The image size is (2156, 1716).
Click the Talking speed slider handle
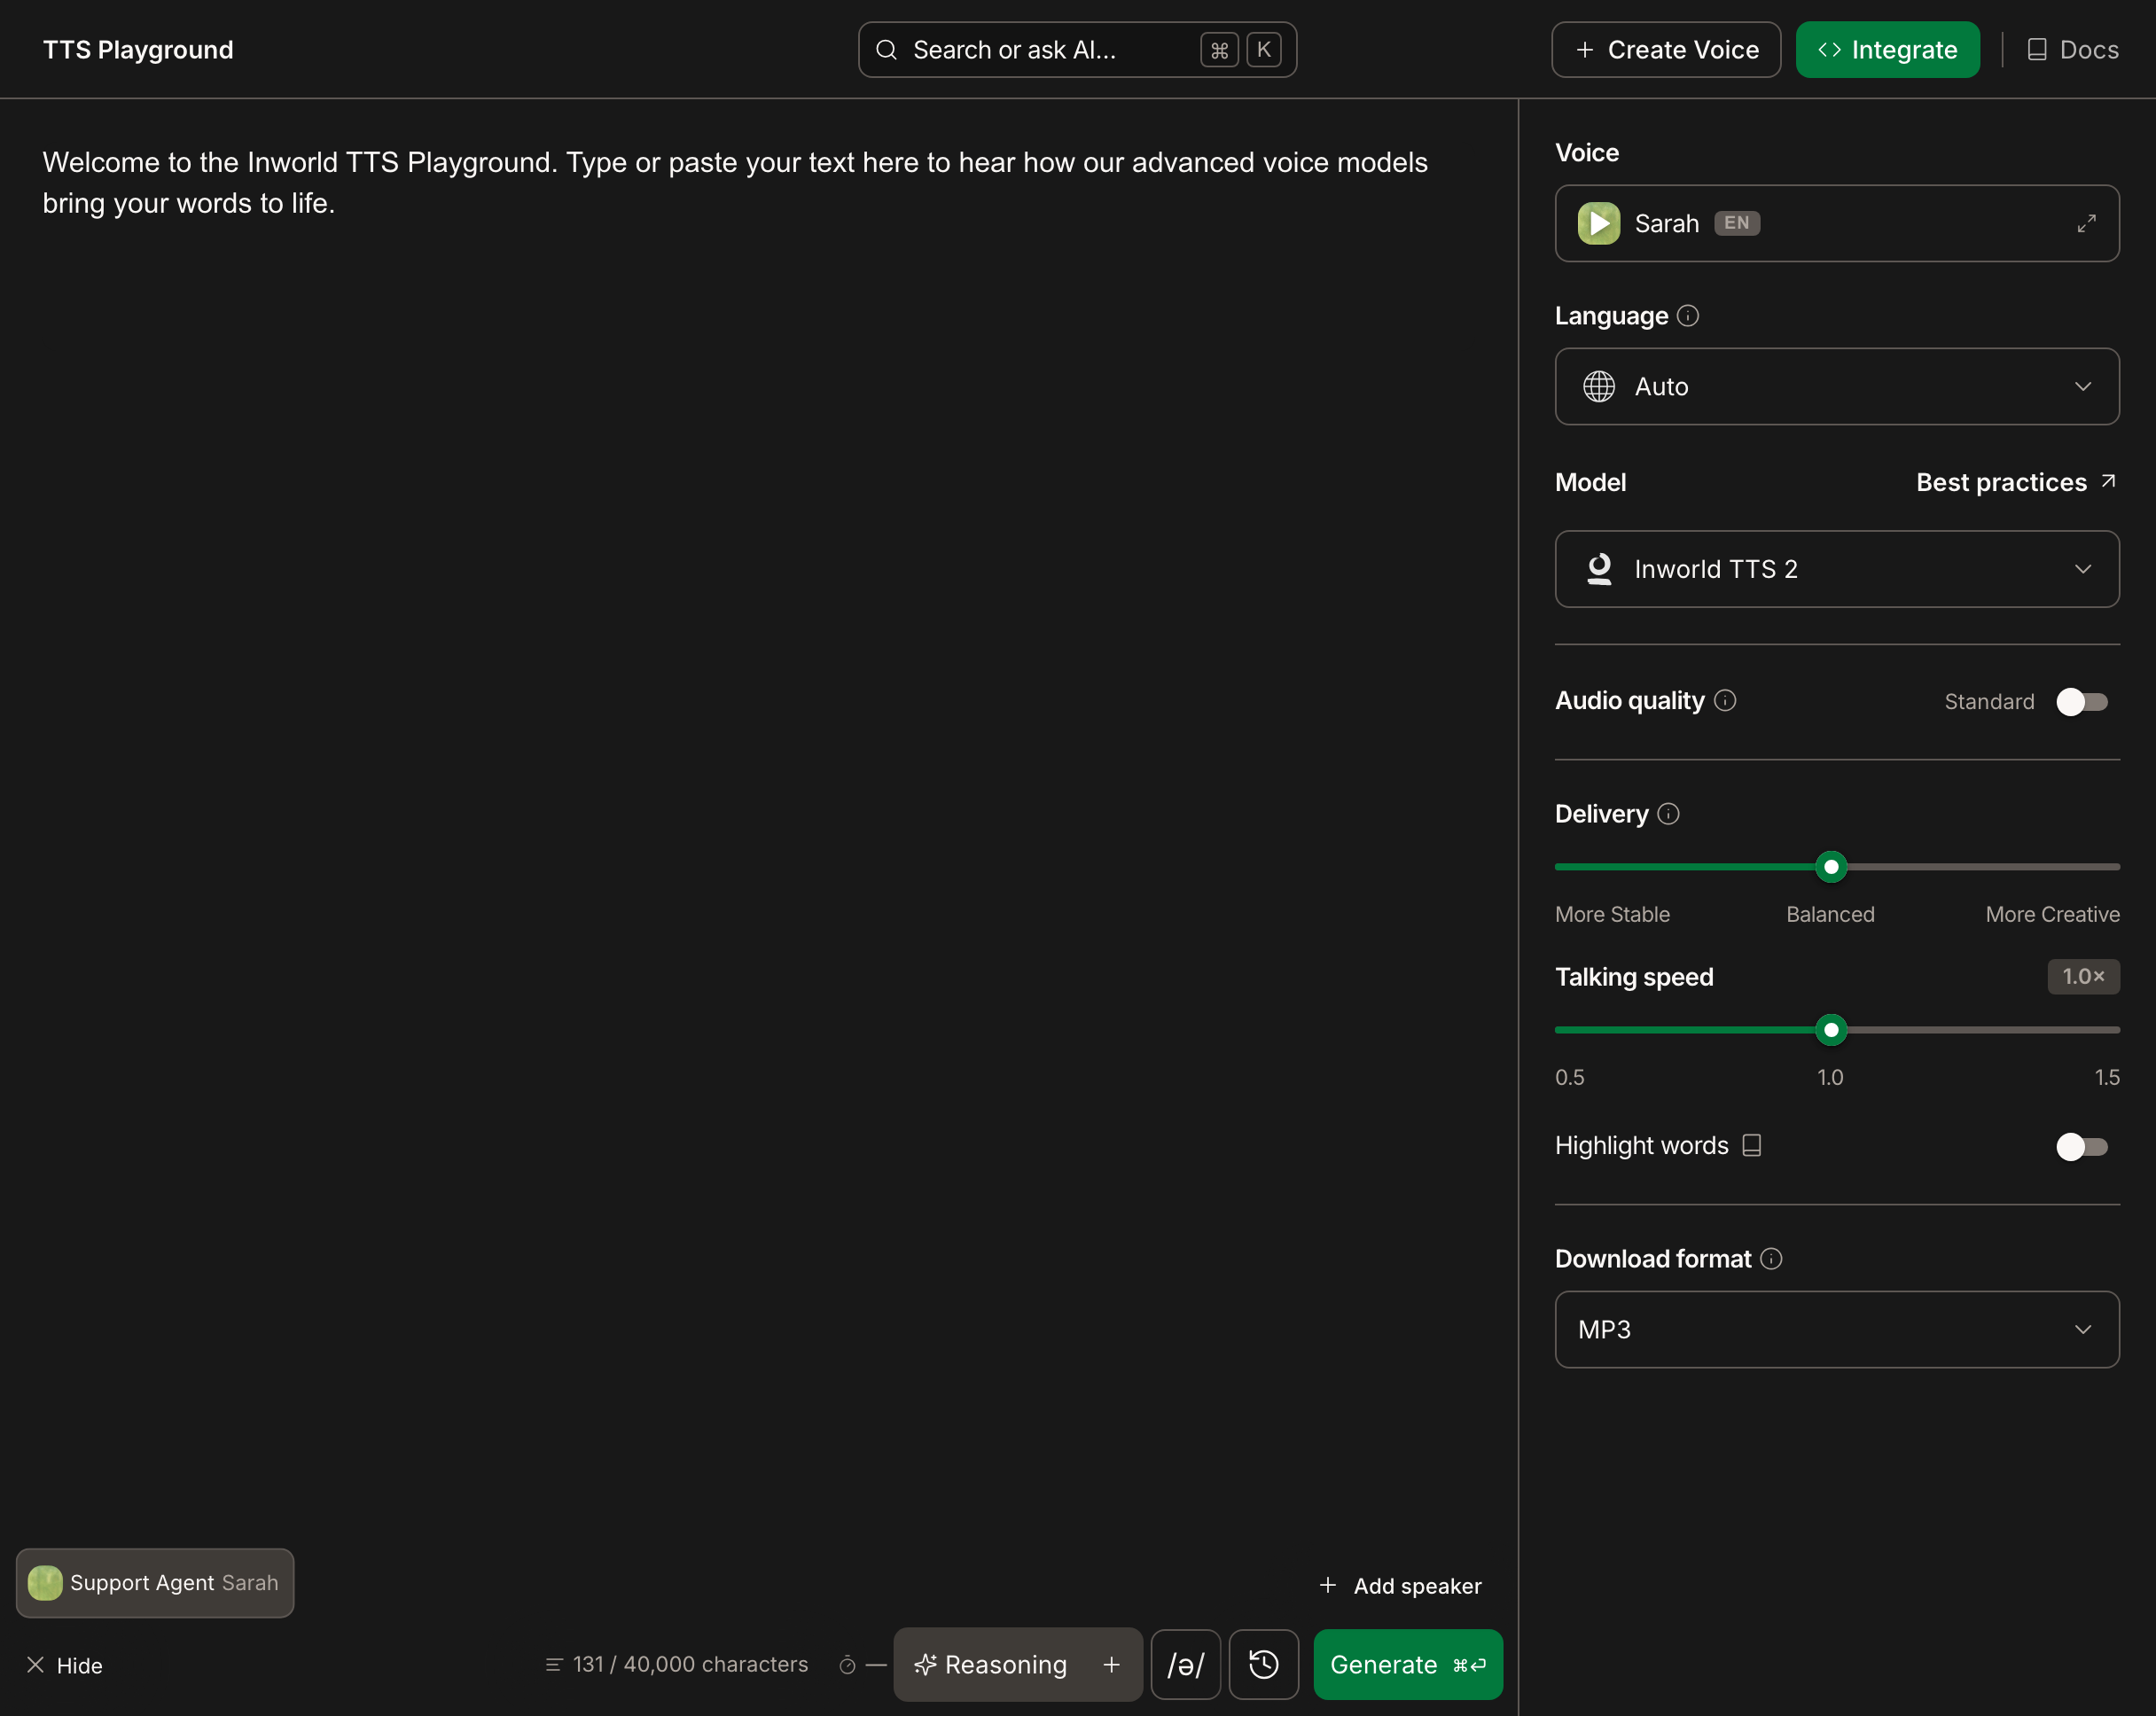[1830, 1030]
